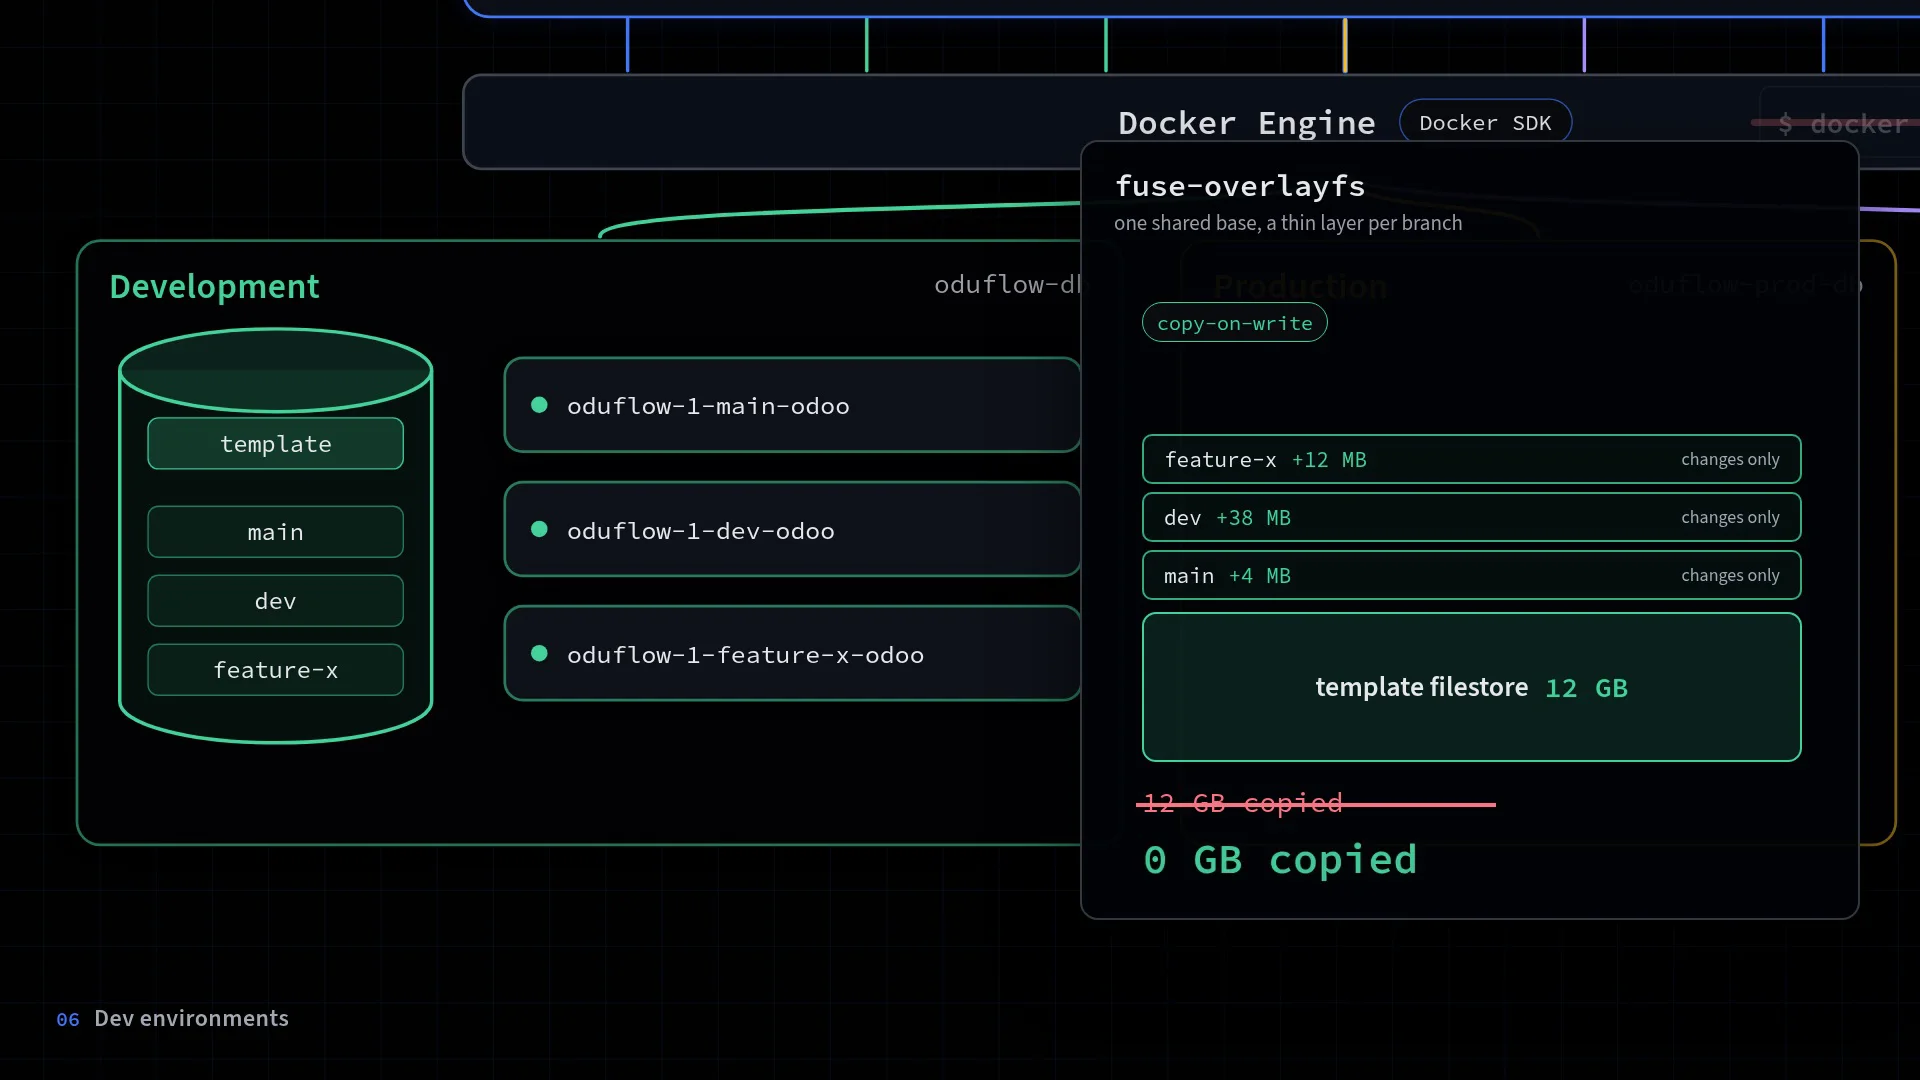Click 'changes only' on the feature-x row

pos(1730,459)
